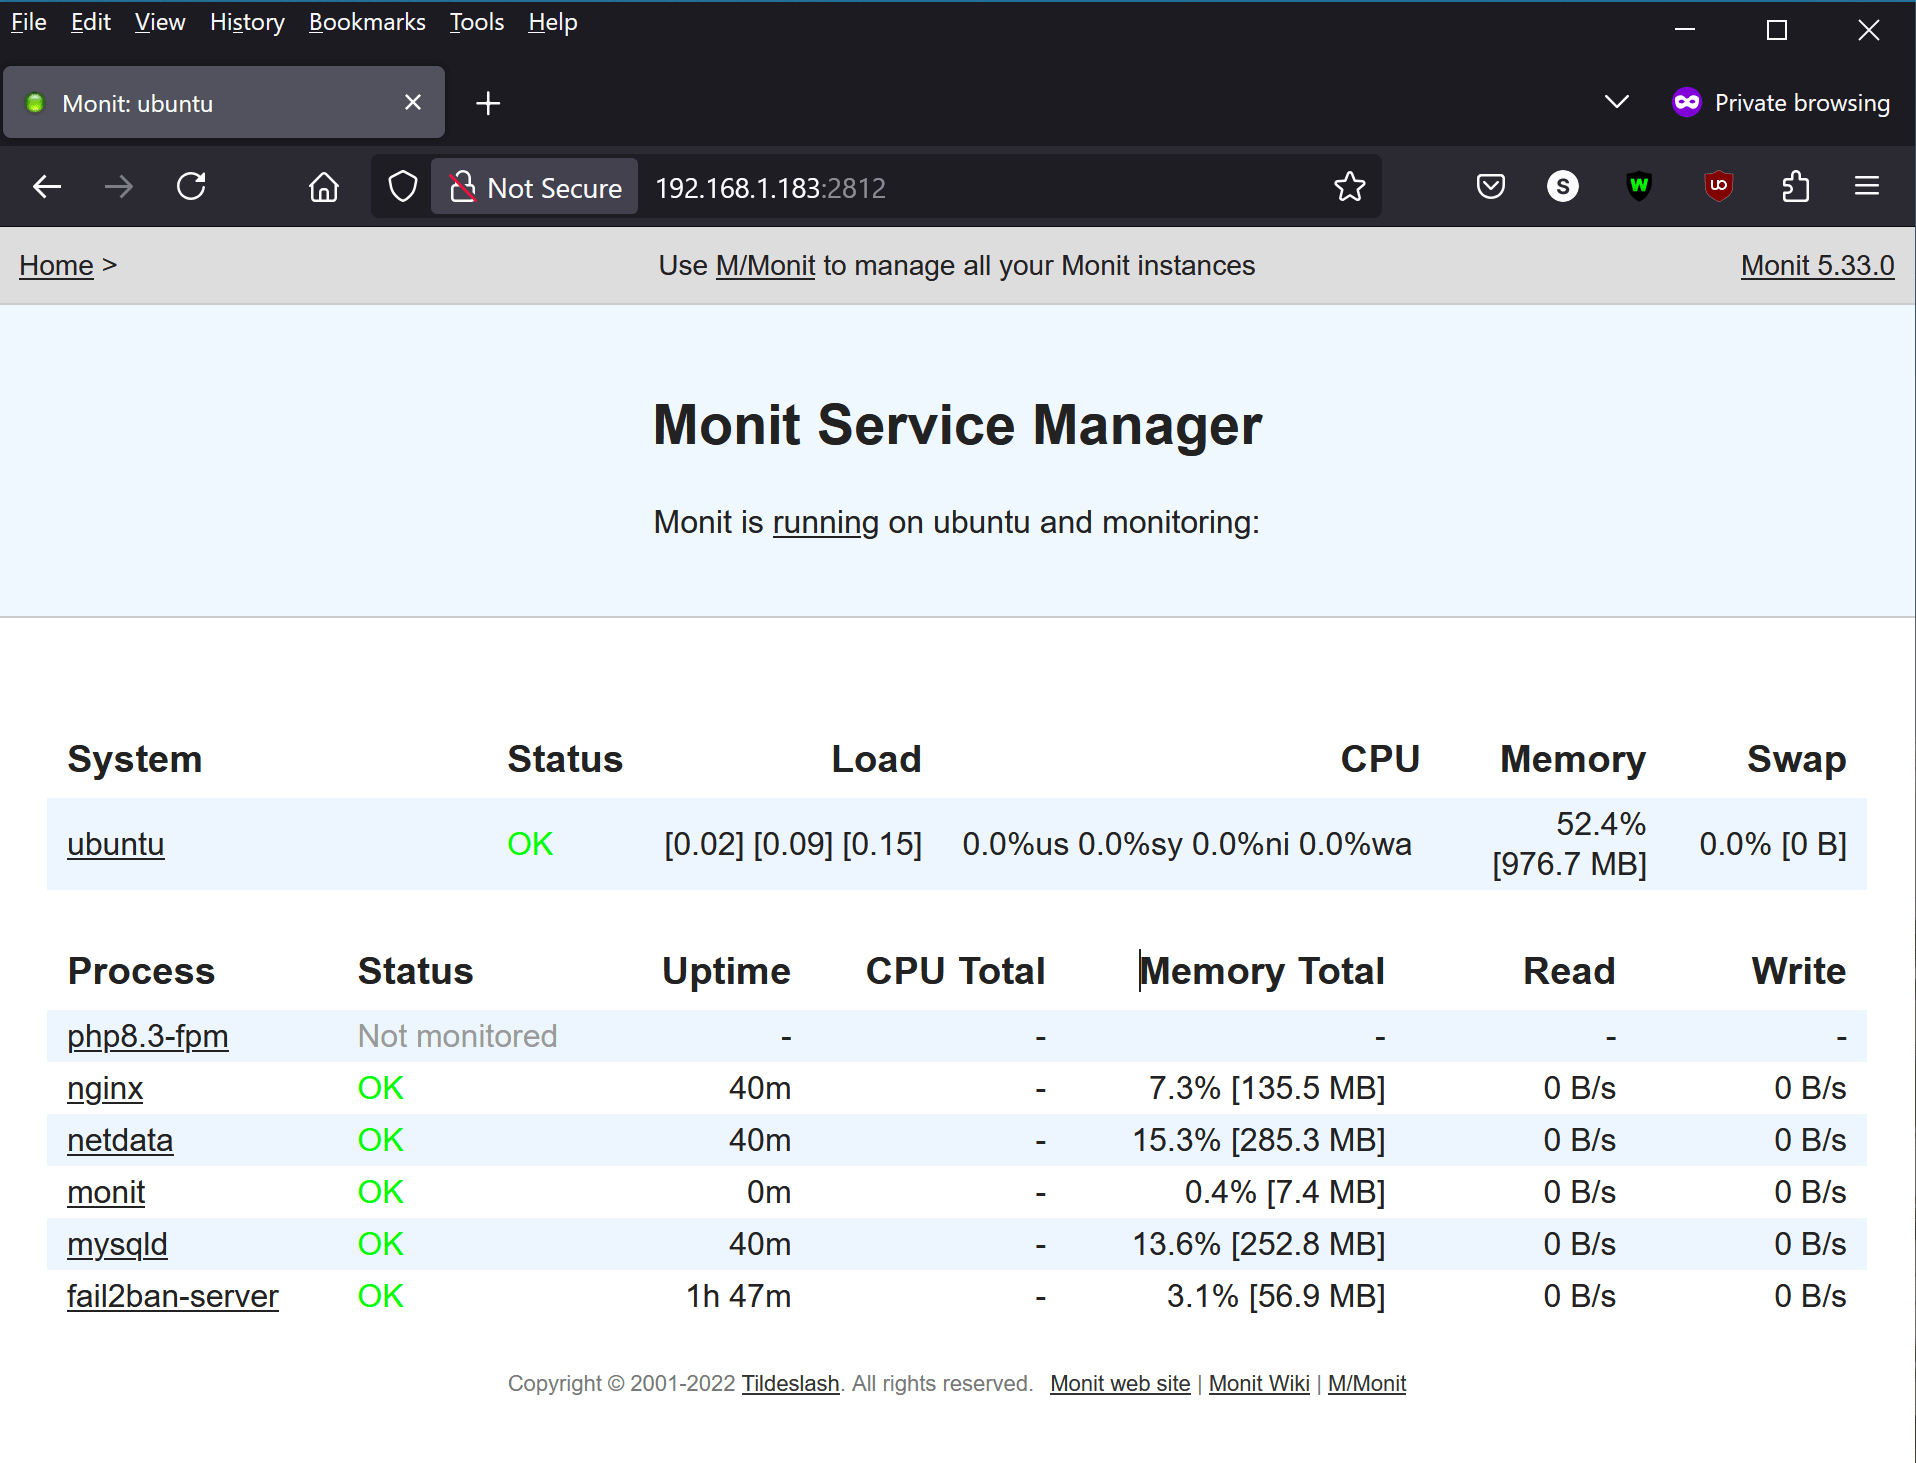The image size is (1916, 1463).
Task: Click the address bar URL 192.168.1.183:2812
Action: (771, 188)
